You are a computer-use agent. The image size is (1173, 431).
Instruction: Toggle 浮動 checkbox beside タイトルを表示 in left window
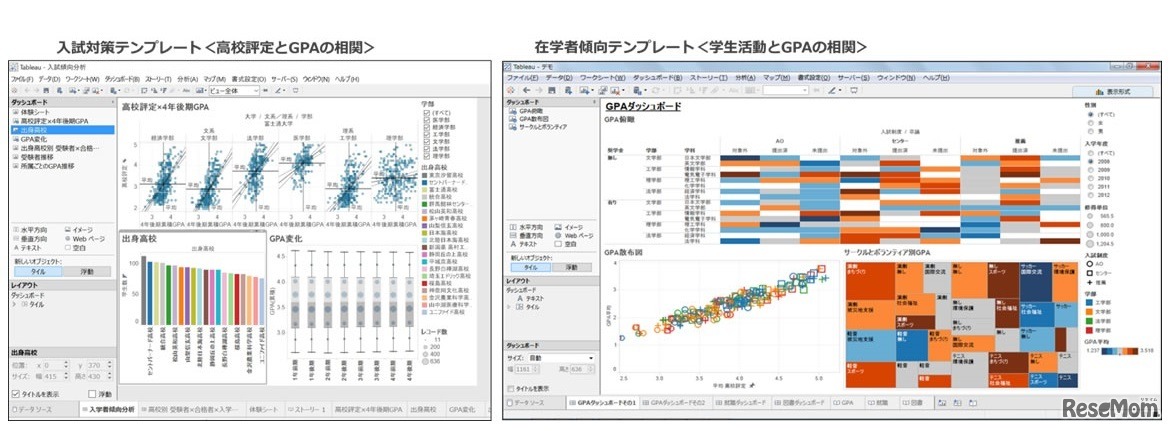click(x=92, y=394)
